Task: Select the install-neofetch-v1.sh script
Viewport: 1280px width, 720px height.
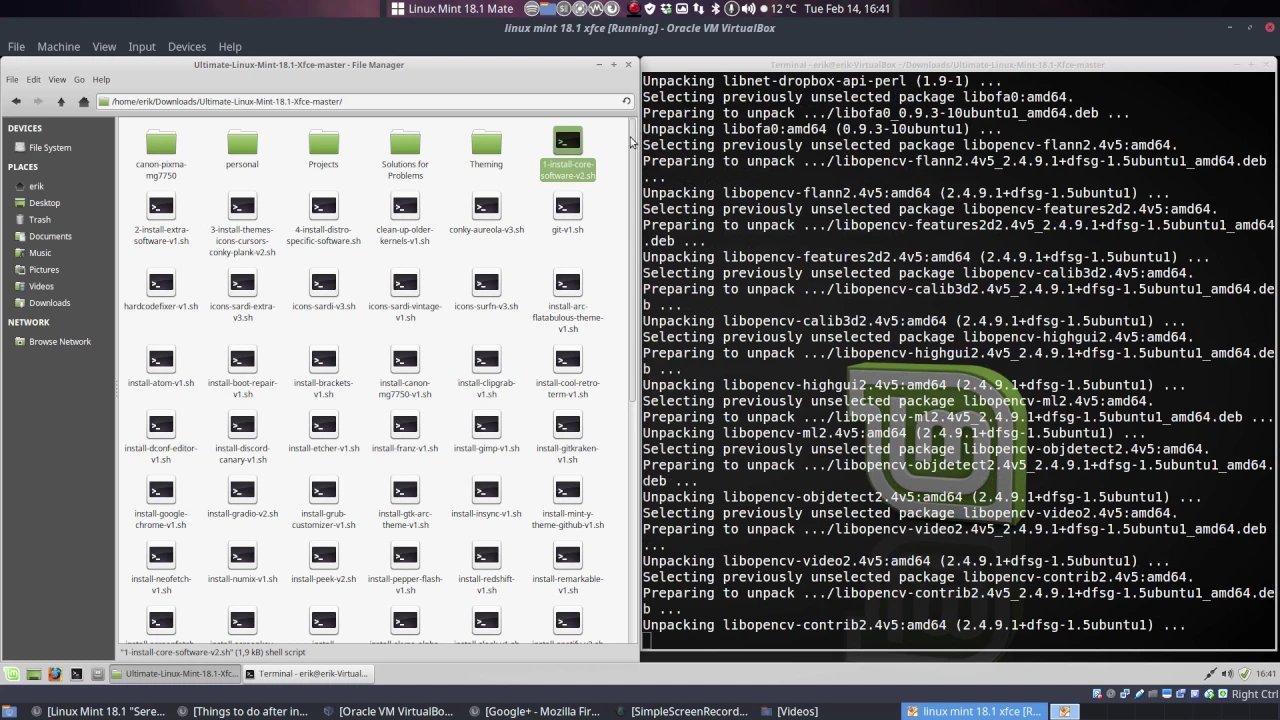Action: tap(161, 569)
